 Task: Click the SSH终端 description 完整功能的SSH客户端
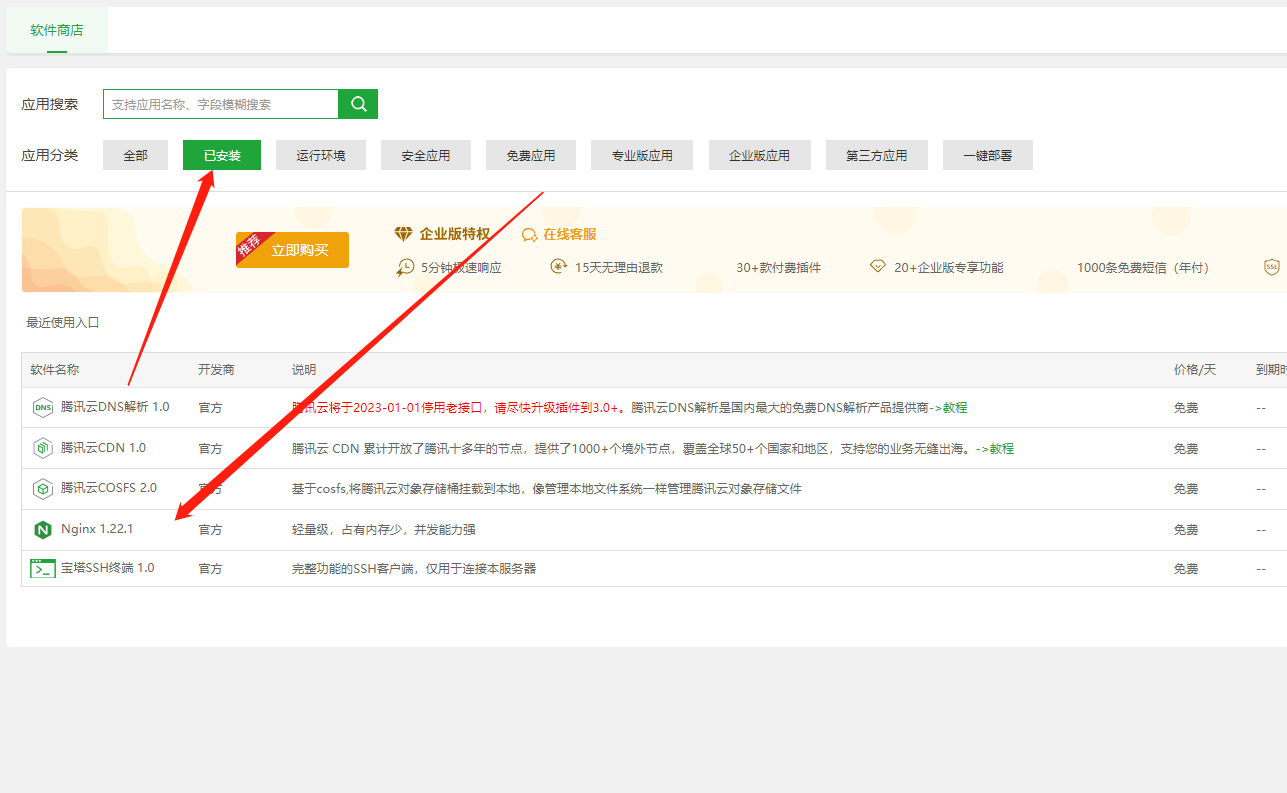point(414,568)
